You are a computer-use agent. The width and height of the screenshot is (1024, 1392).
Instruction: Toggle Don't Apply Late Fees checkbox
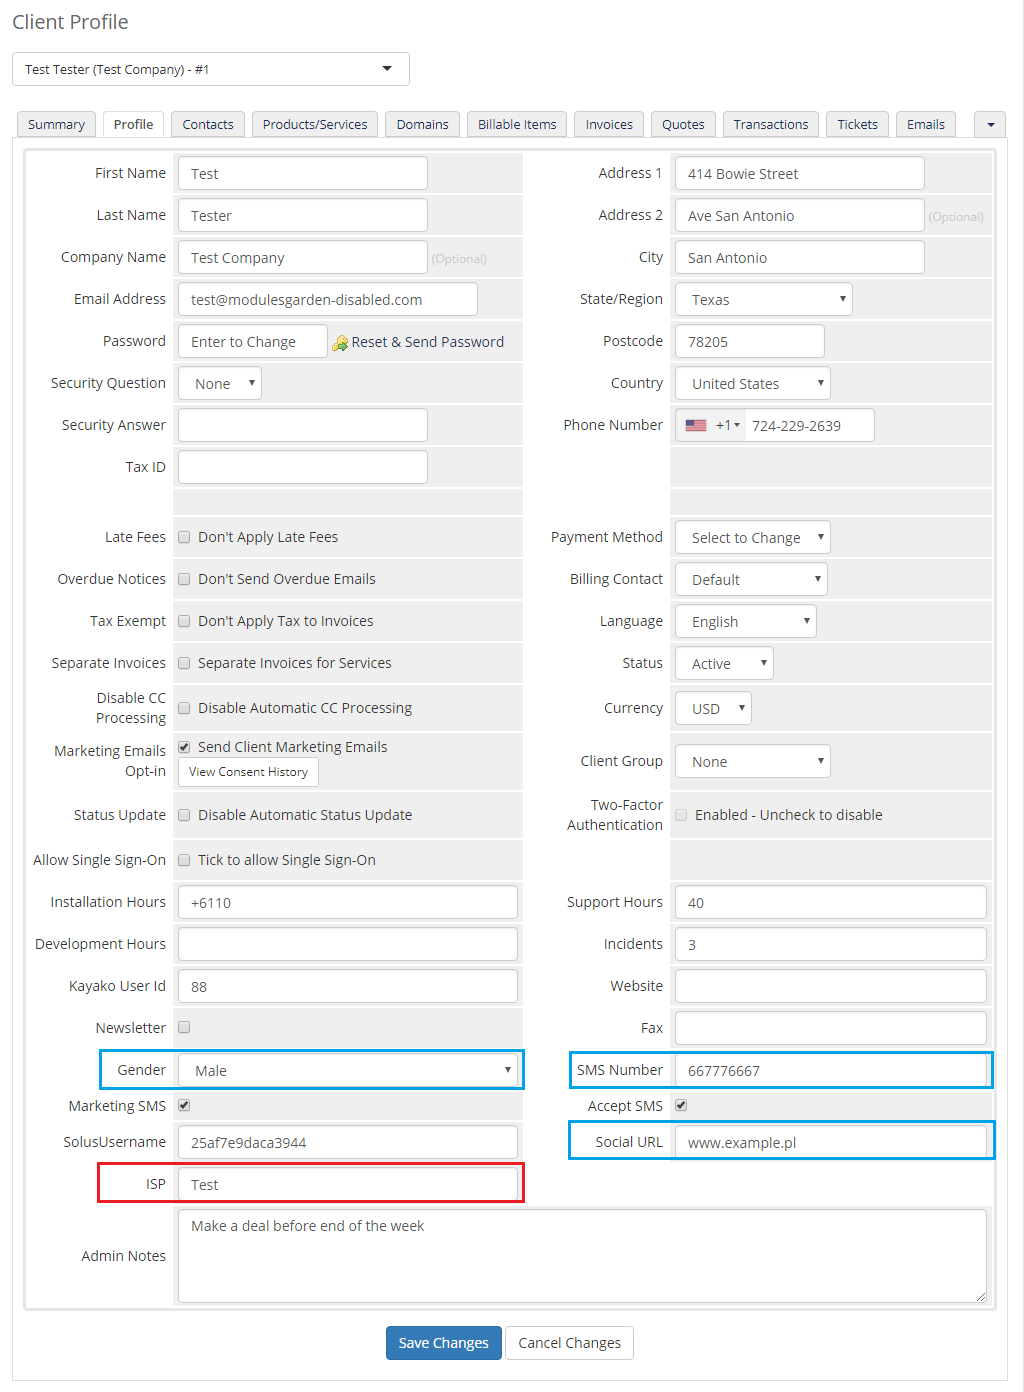point(184,537)
